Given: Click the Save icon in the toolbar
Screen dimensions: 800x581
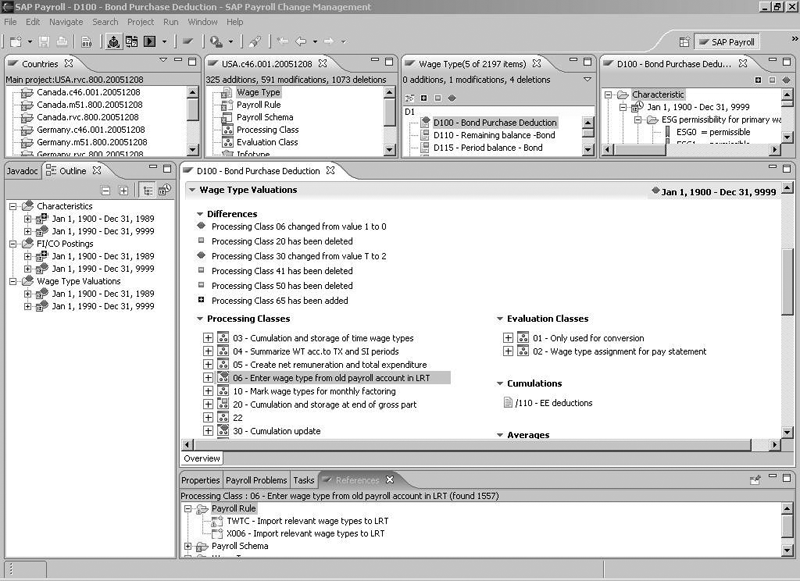Looking at the screenshot, I should [x=43, y=42].
